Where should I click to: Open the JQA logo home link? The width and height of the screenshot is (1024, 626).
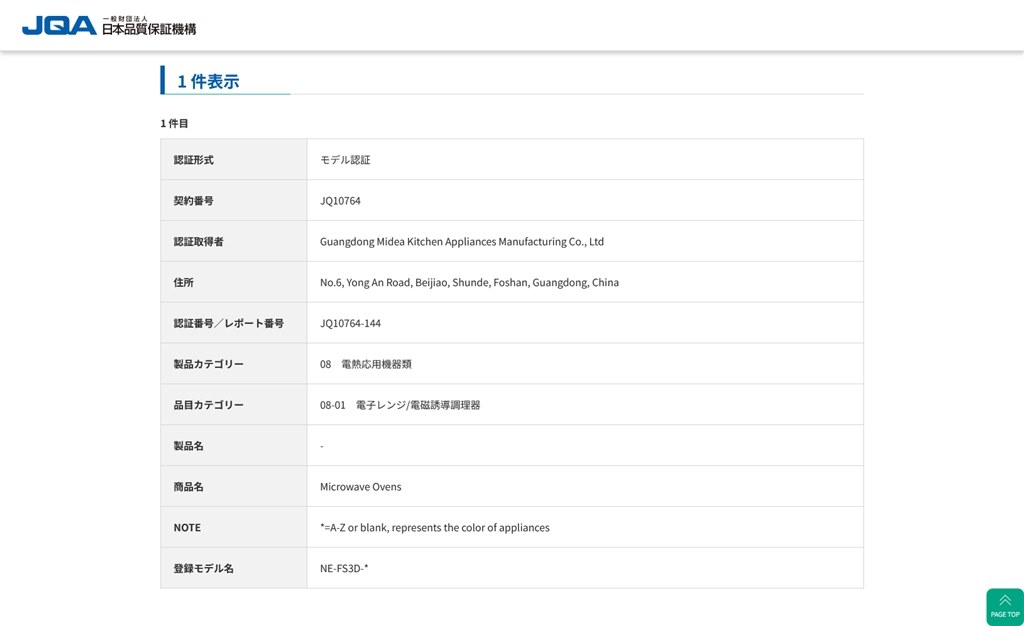coord(108,25)
